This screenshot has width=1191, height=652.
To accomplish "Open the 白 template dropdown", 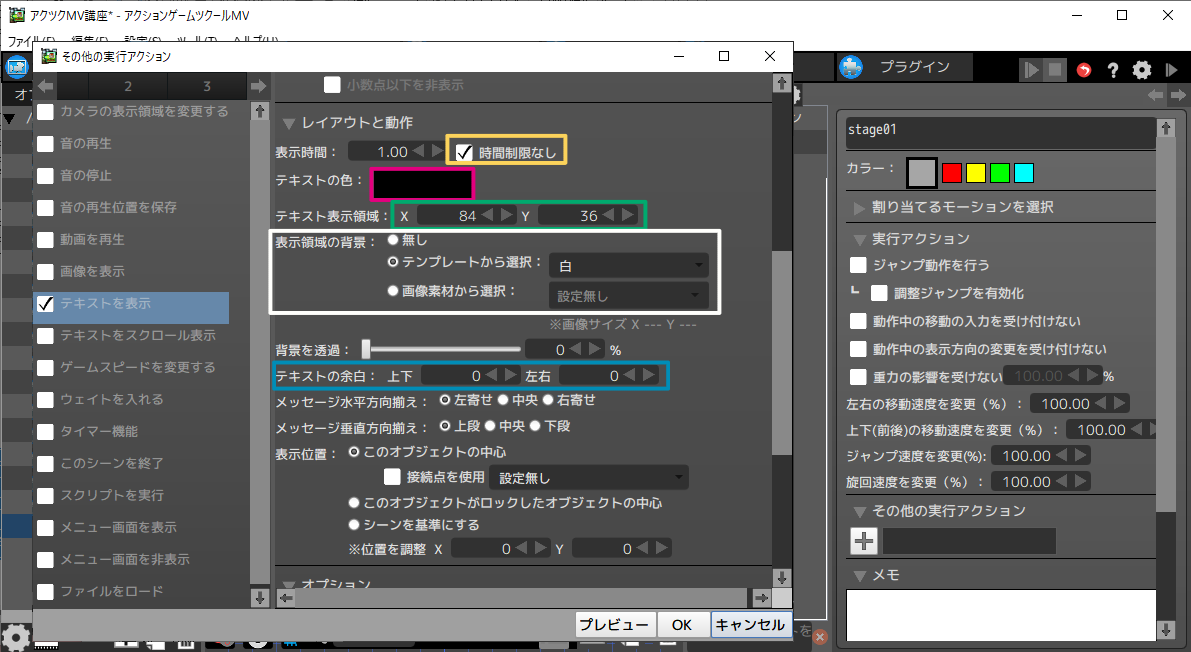I will pyautogui.click(x=628, y=266).
